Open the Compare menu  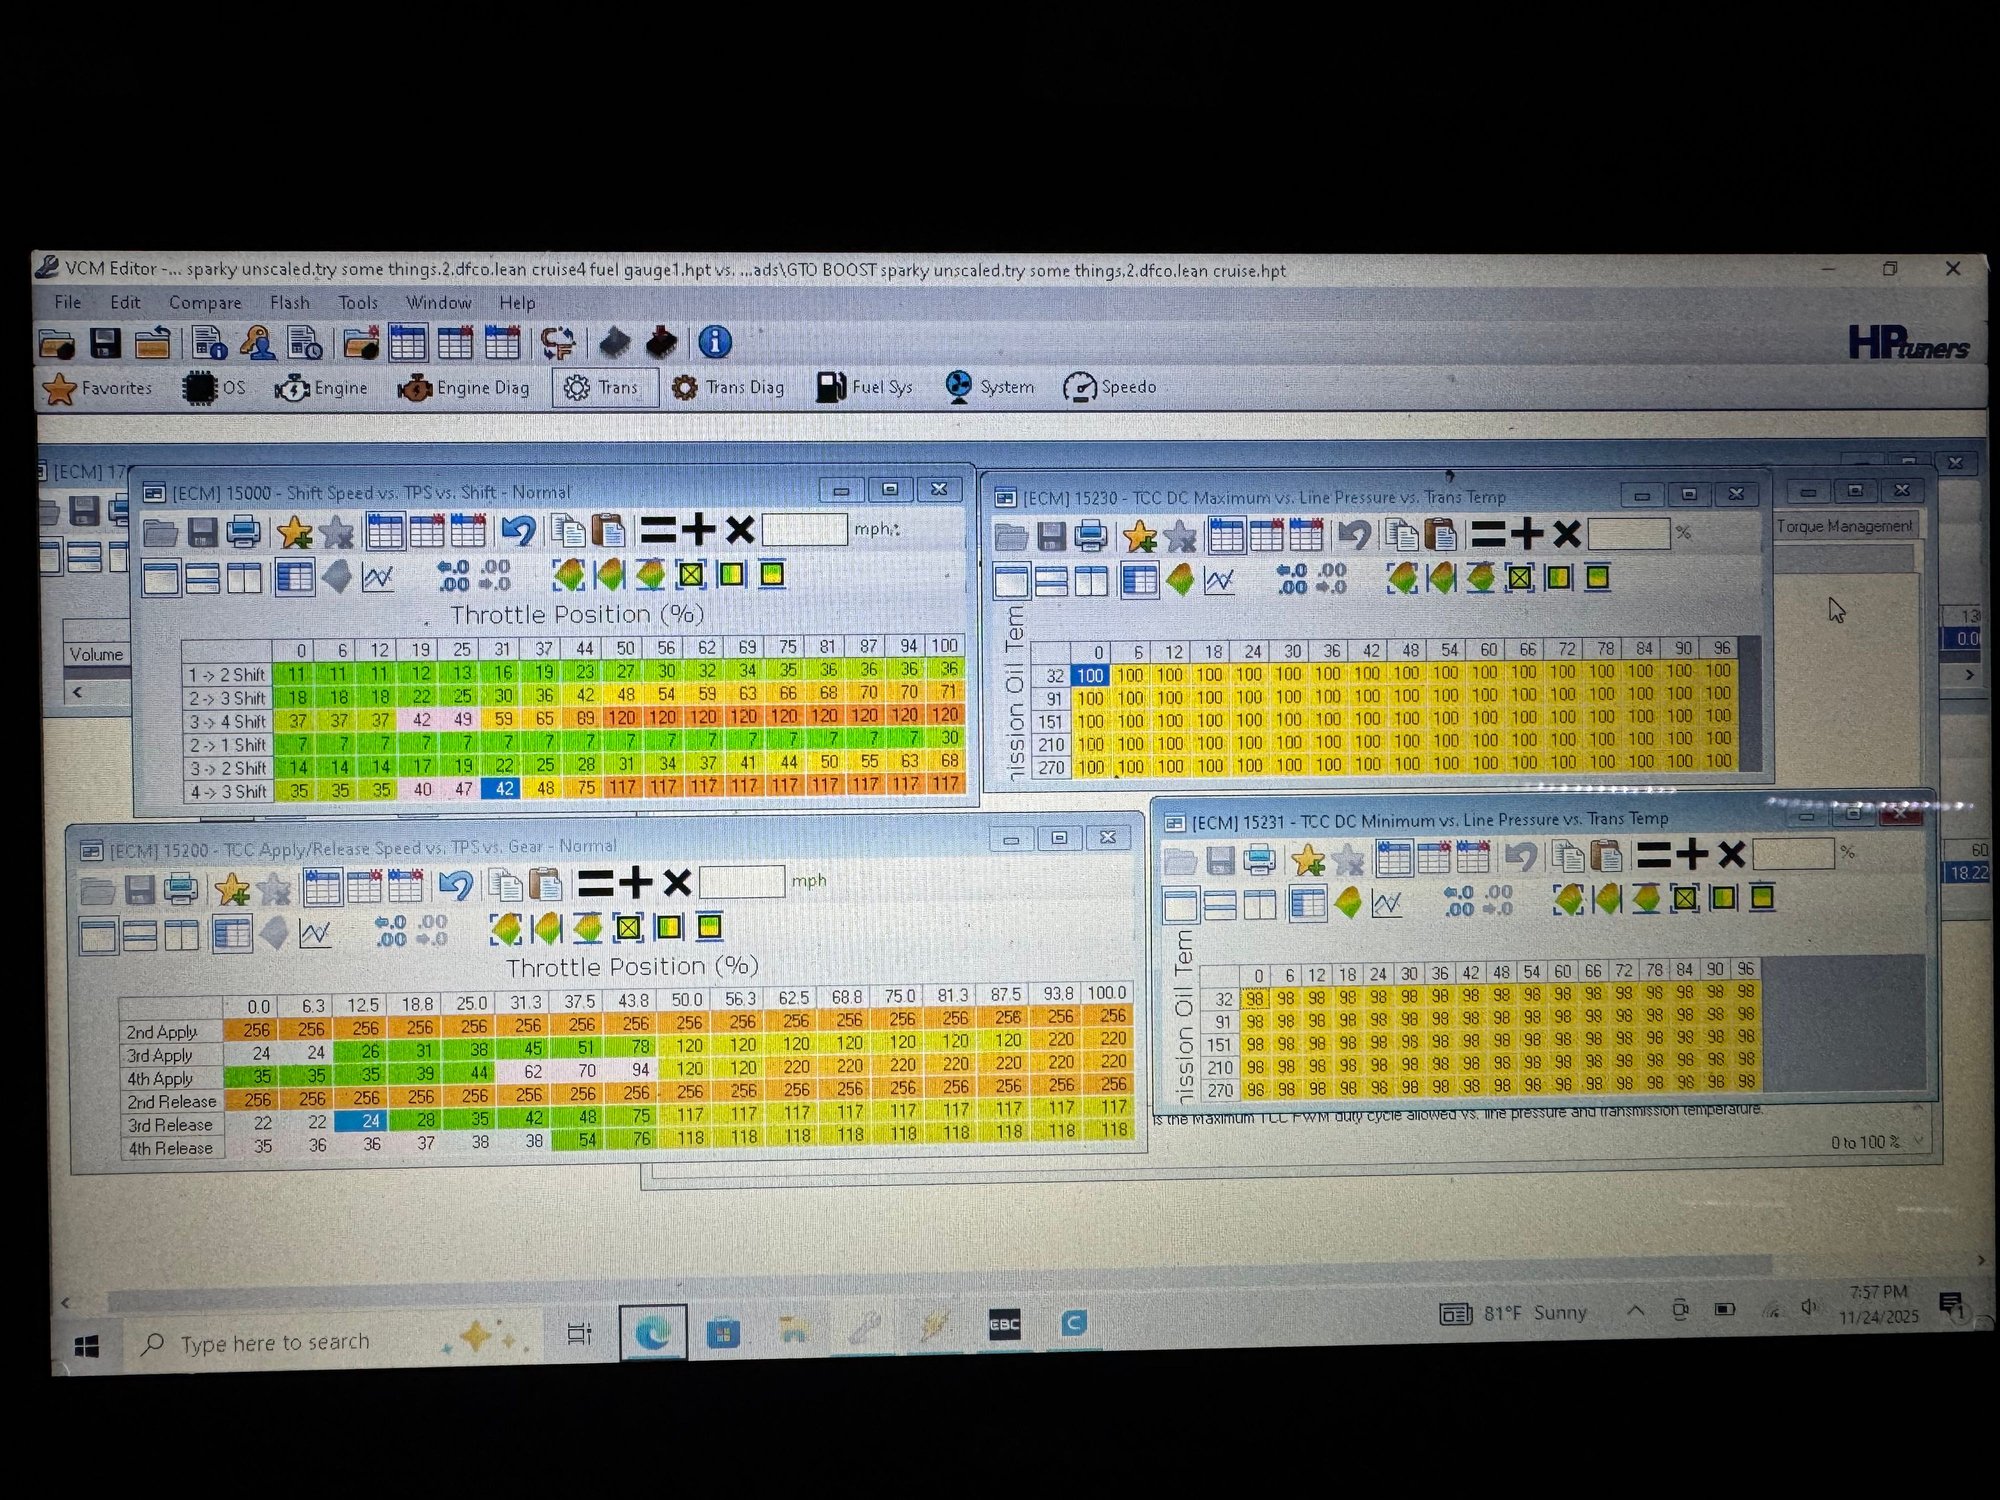205,303
